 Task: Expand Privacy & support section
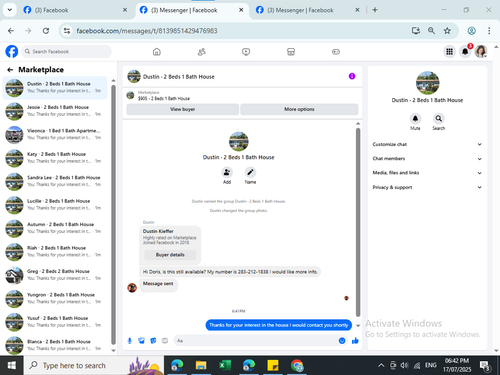427,187
